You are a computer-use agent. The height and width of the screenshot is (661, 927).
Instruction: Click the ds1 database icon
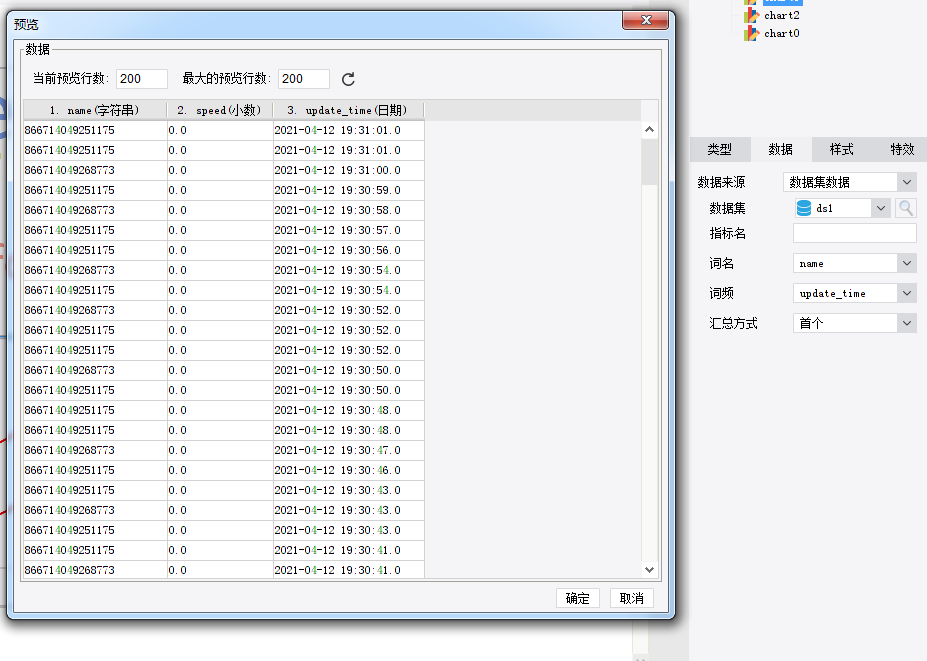click(804, 208)
